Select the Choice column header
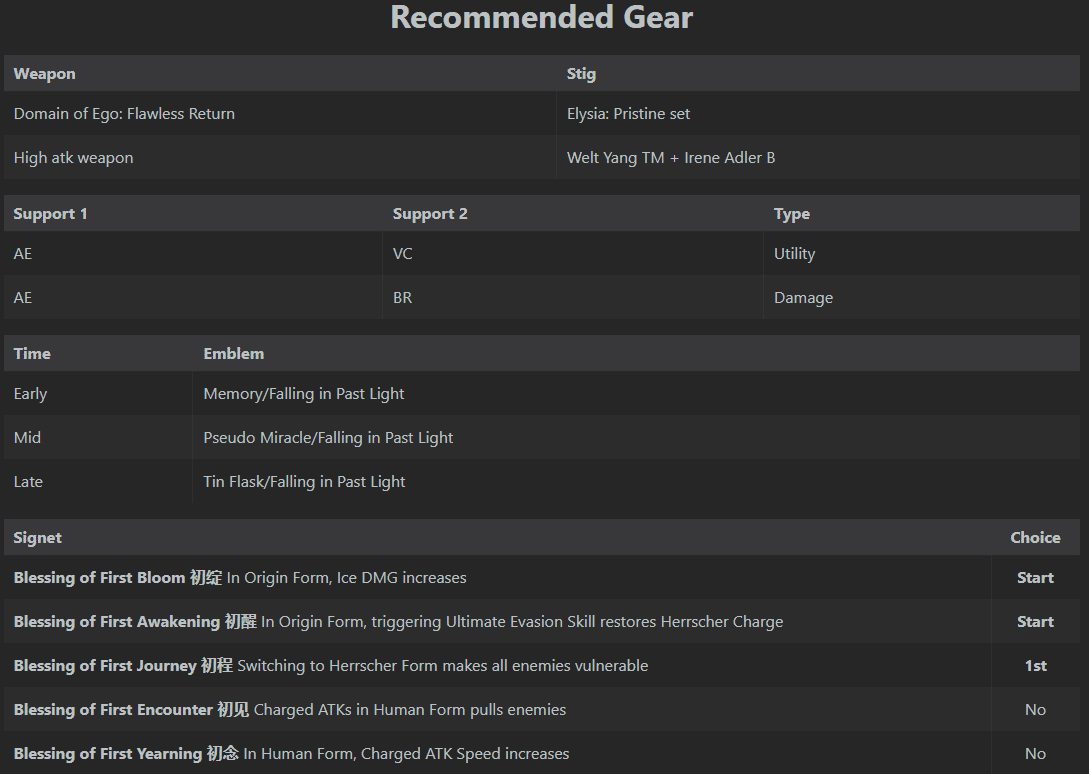1089x774 pixels. pyautogui.click(x=1035, y=538)
